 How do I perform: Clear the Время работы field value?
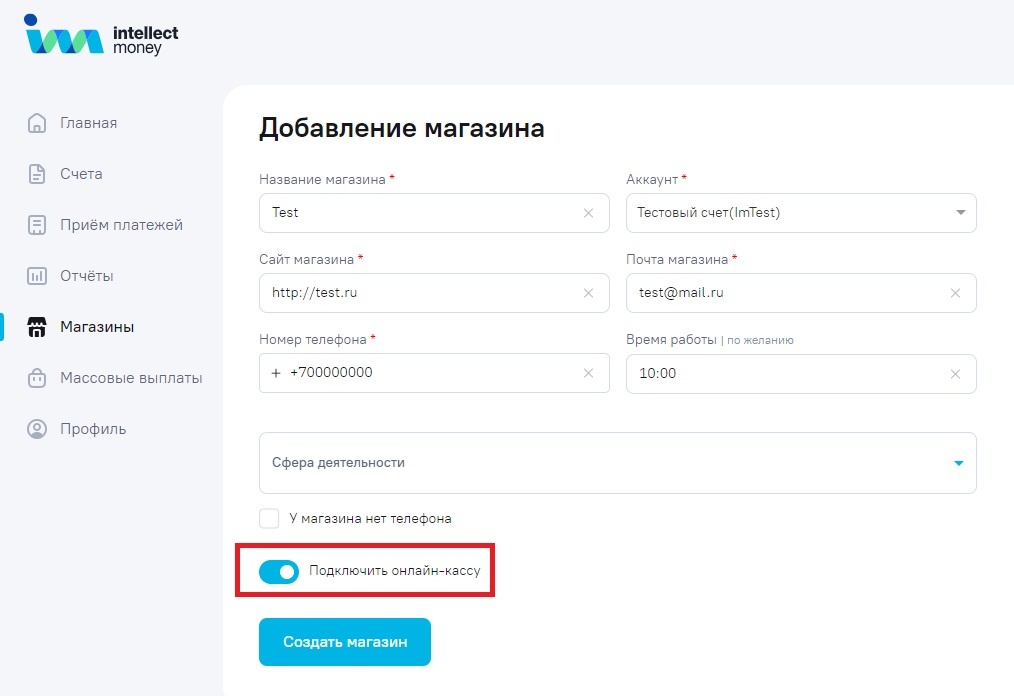click(x=955, y=374)
